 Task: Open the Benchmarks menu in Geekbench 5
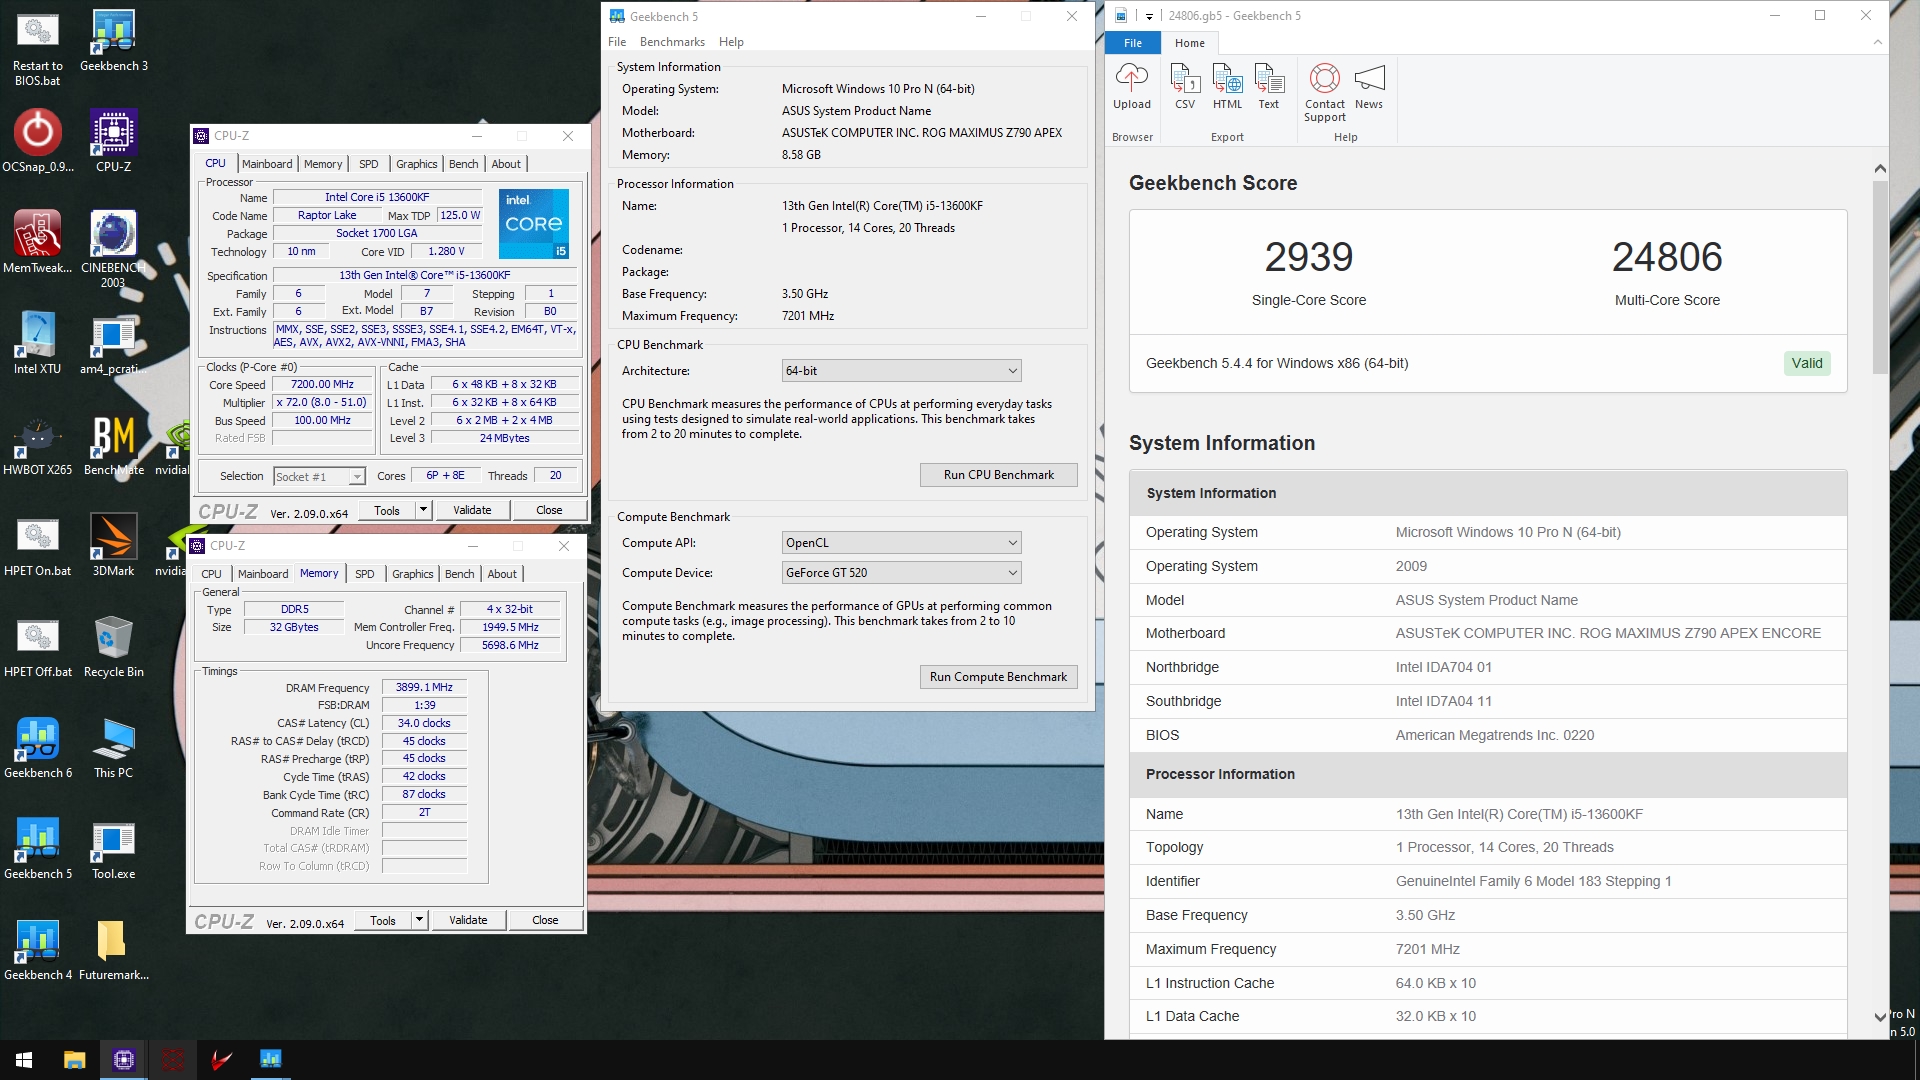point(672,42)
